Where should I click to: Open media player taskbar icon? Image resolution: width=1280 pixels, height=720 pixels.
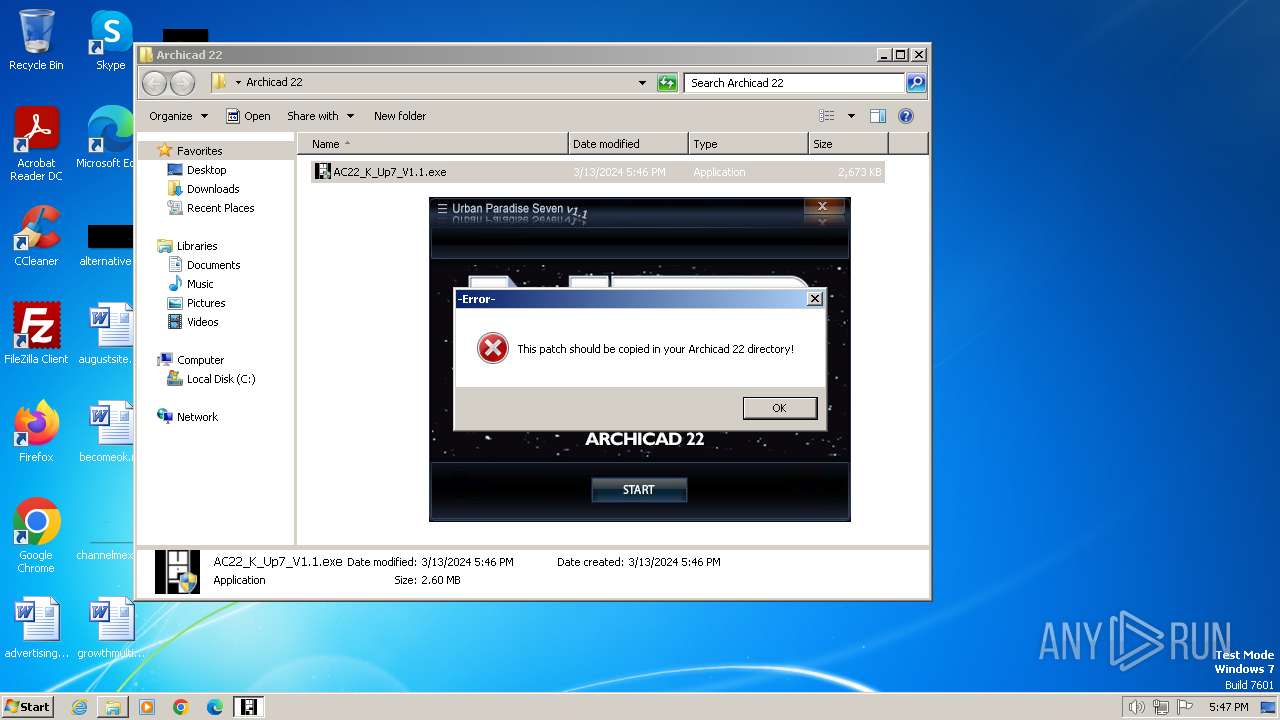click(x=147, y=707)
